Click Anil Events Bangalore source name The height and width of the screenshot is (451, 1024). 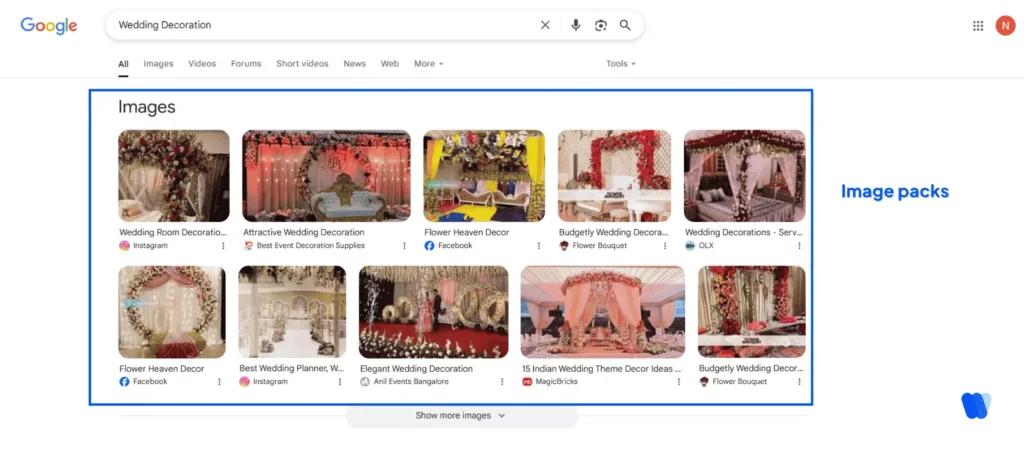pos(411,381)
